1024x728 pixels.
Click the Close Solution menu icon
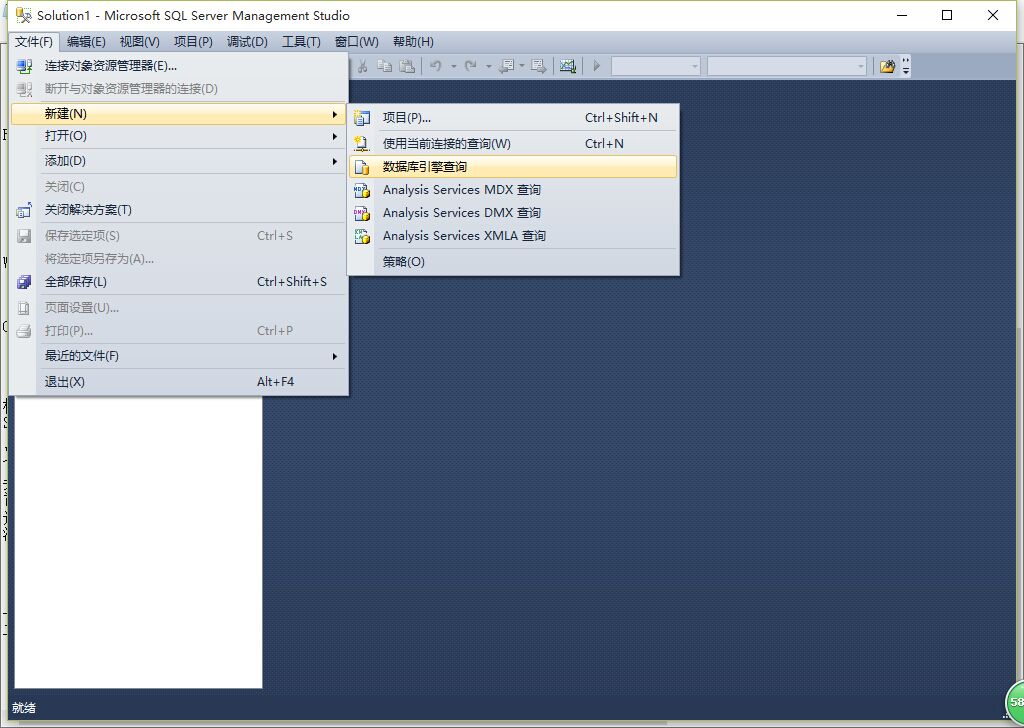tap(24, 210)
